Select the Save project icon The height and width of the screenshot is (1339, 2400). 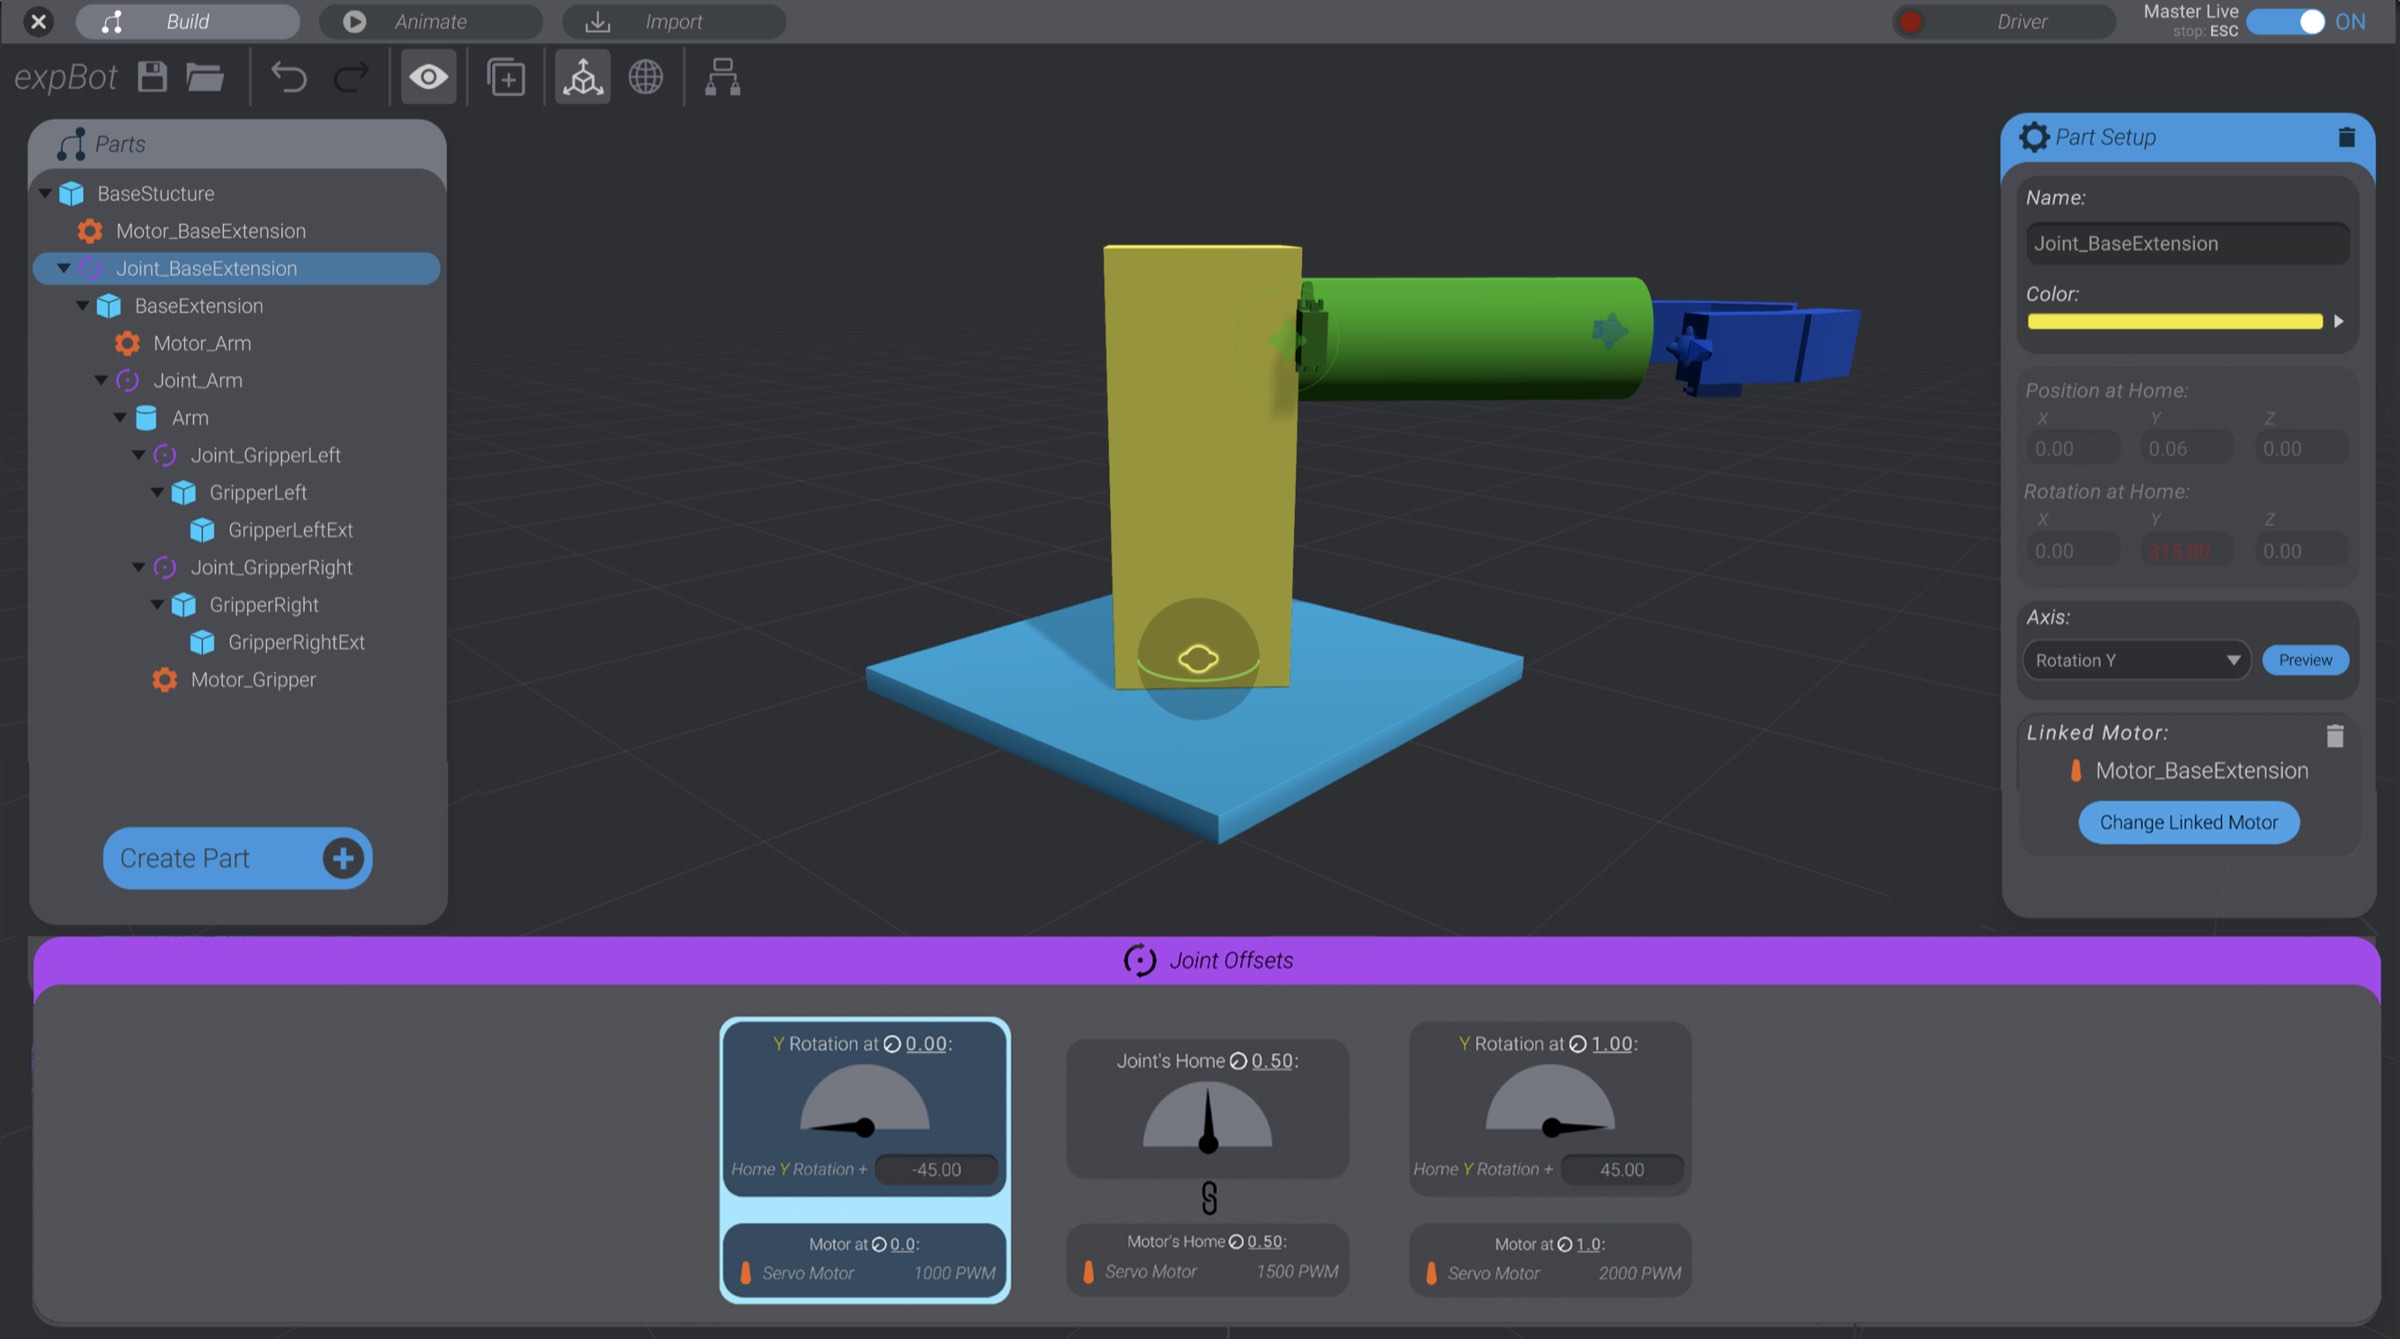152,77
